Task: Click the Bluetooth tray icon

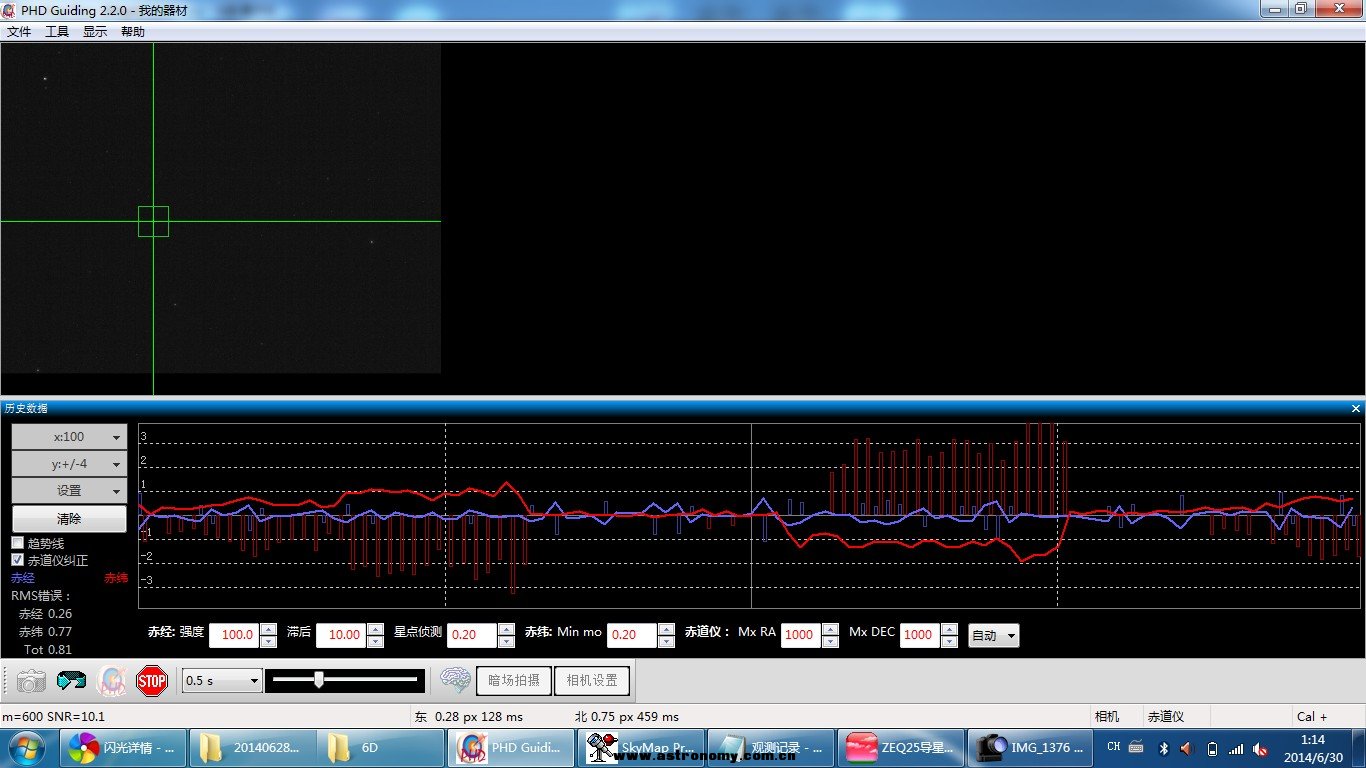Action: click(1163, 748)
